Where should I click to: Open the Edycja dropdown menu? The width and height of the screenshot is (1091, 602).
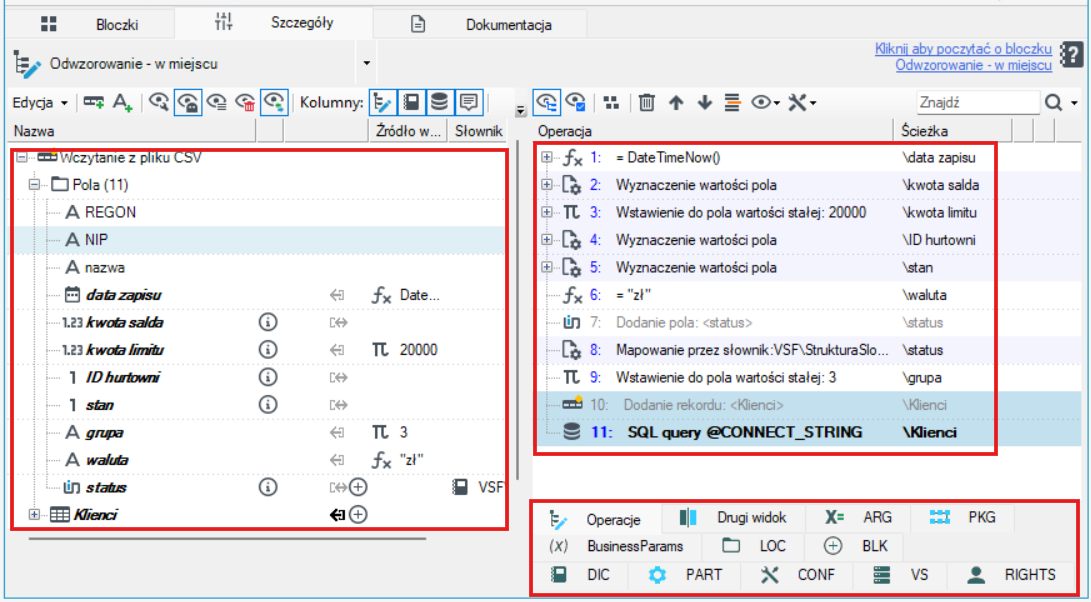[40, 103]
